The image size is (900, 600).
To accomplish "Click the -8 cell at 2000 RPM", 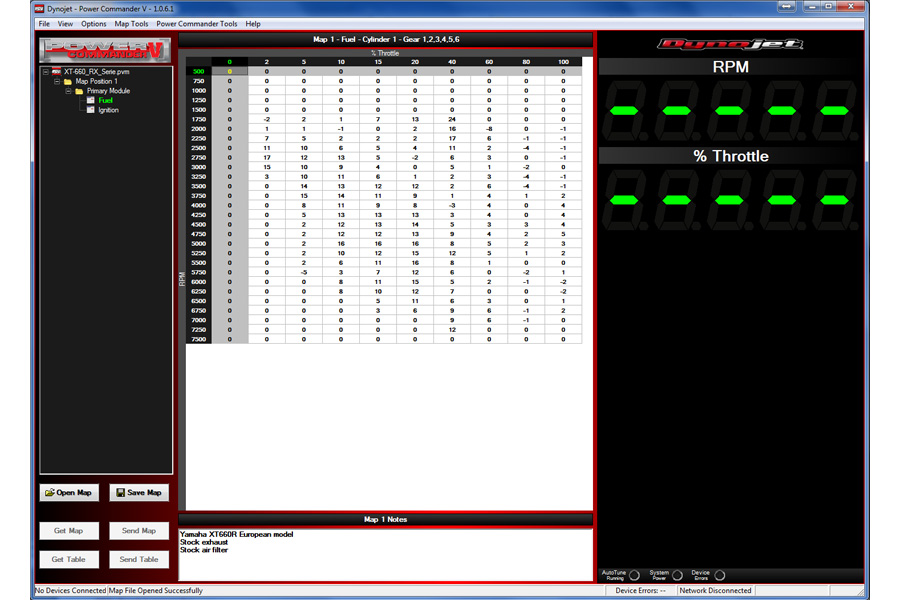I will (489, 129).
